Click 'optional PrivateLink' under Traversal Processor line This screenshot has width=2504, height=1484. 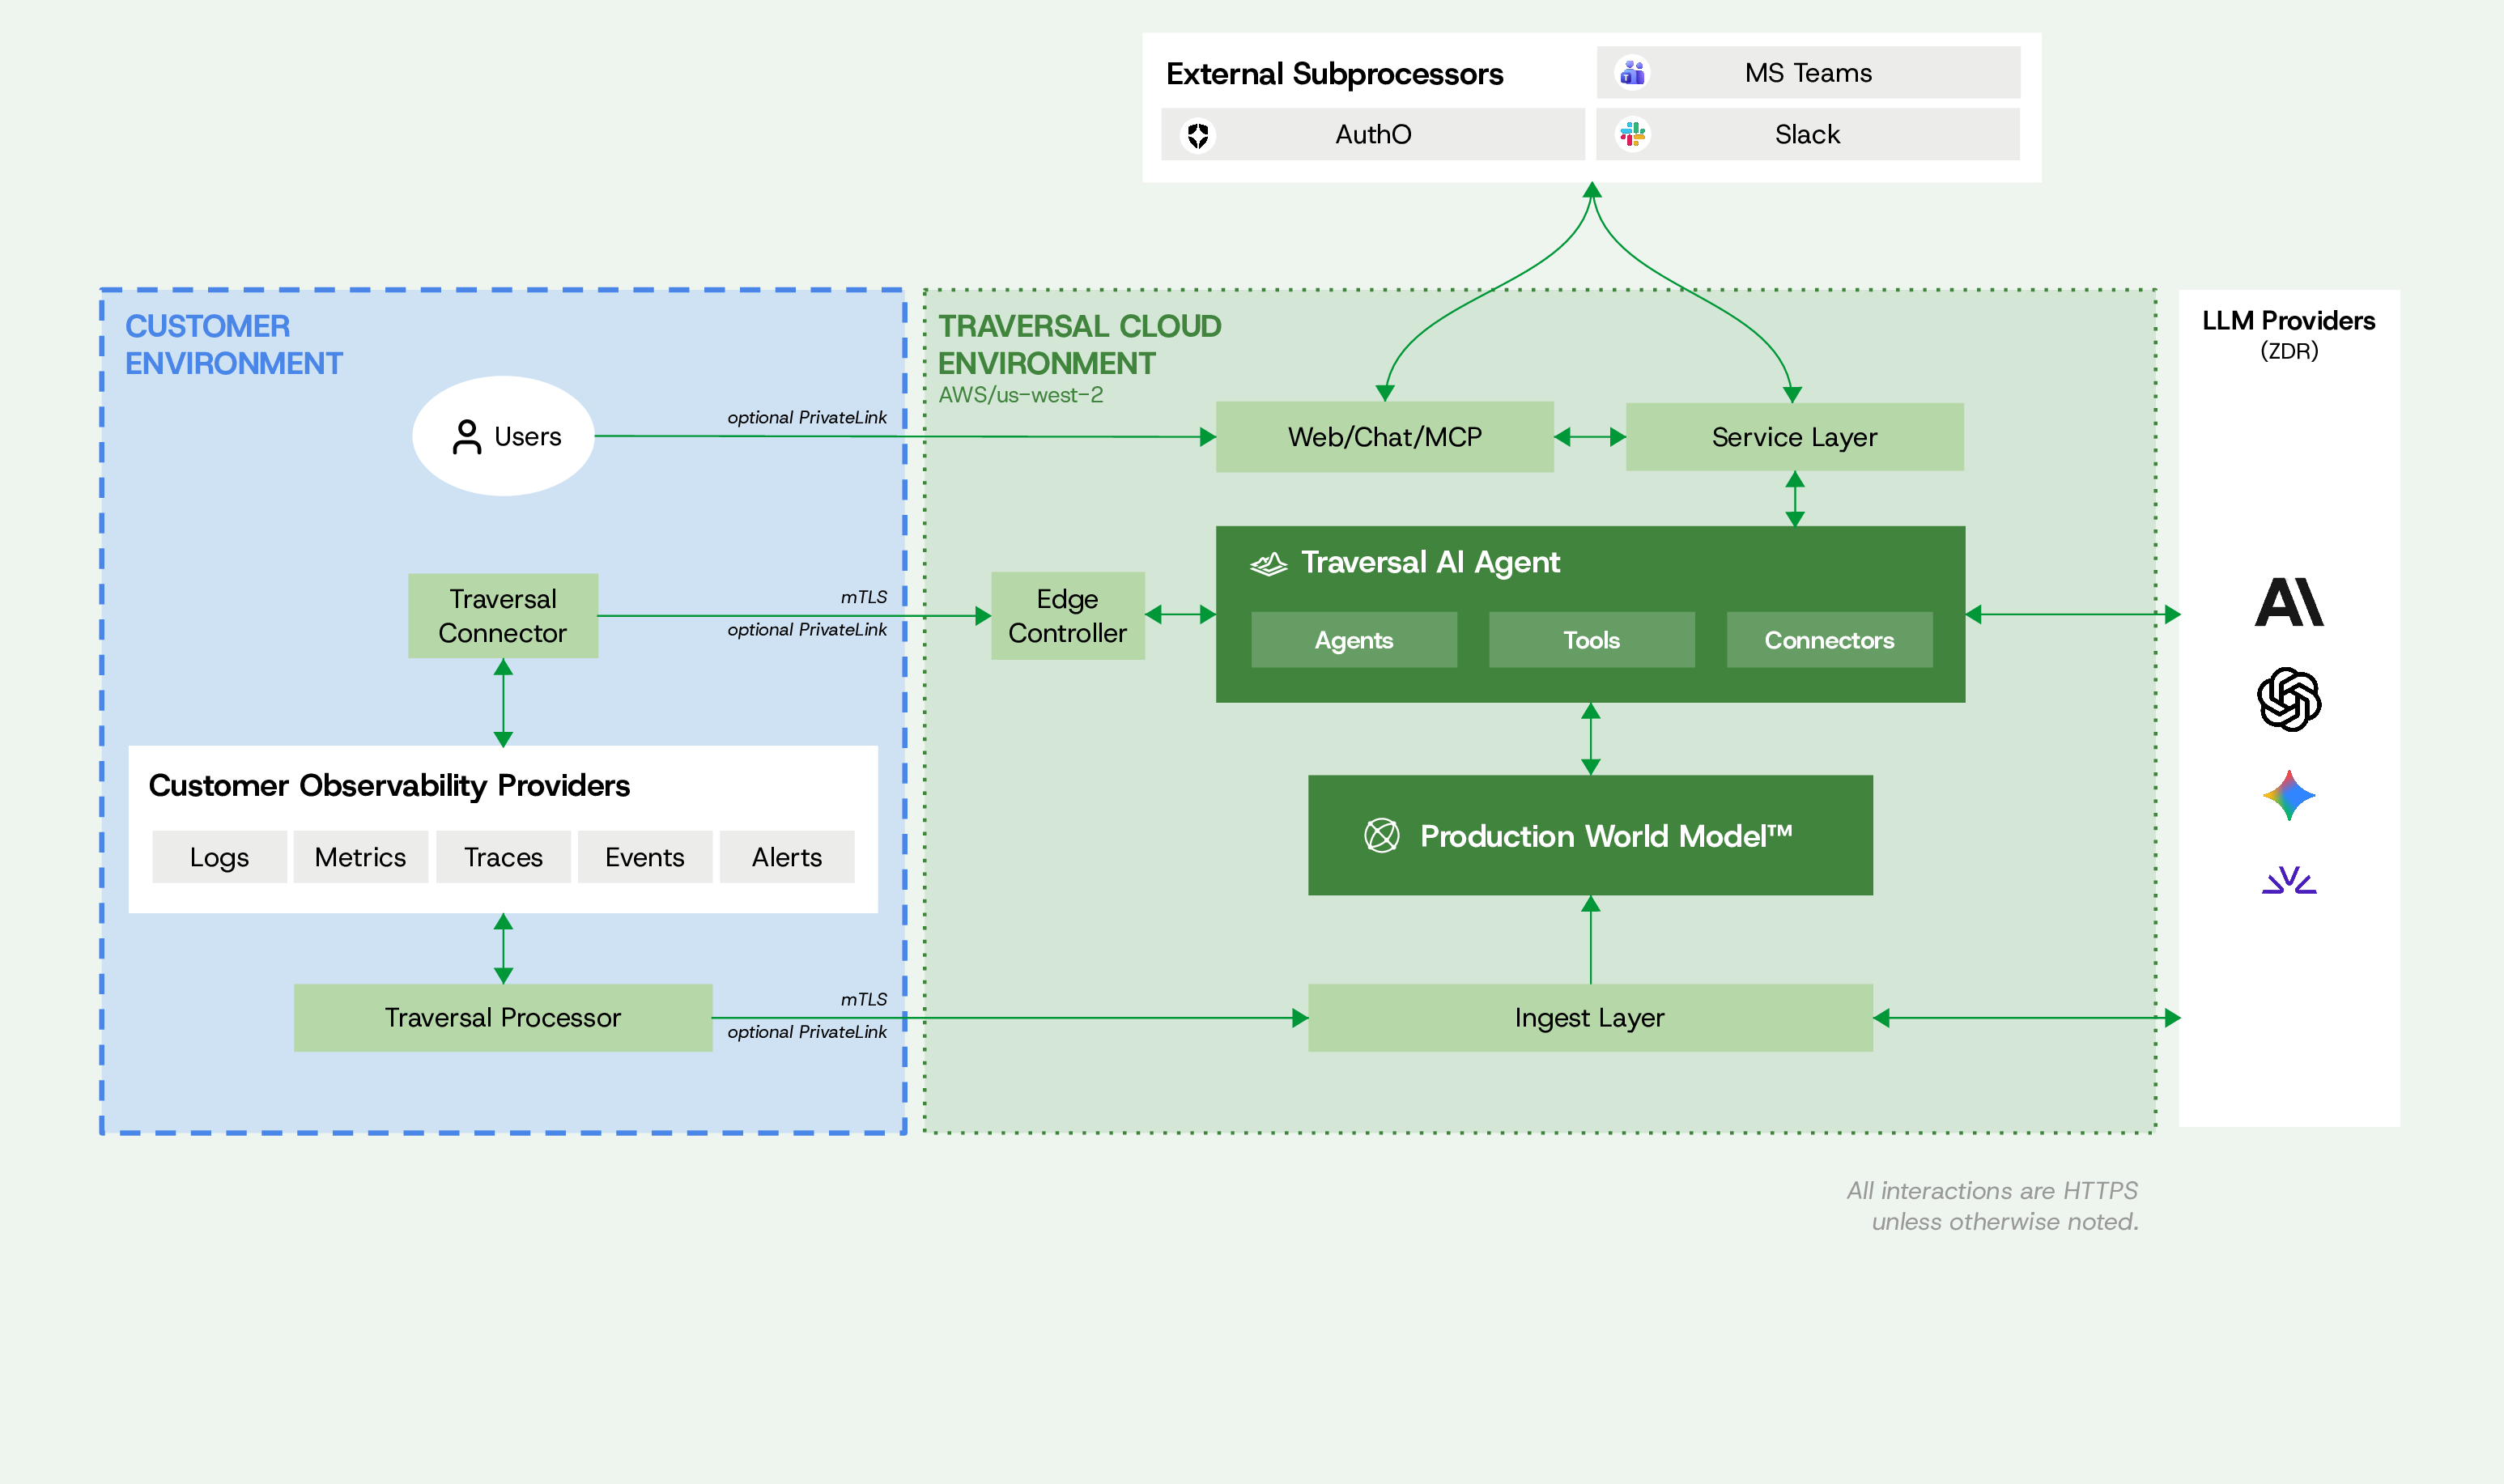[807, 1032]
